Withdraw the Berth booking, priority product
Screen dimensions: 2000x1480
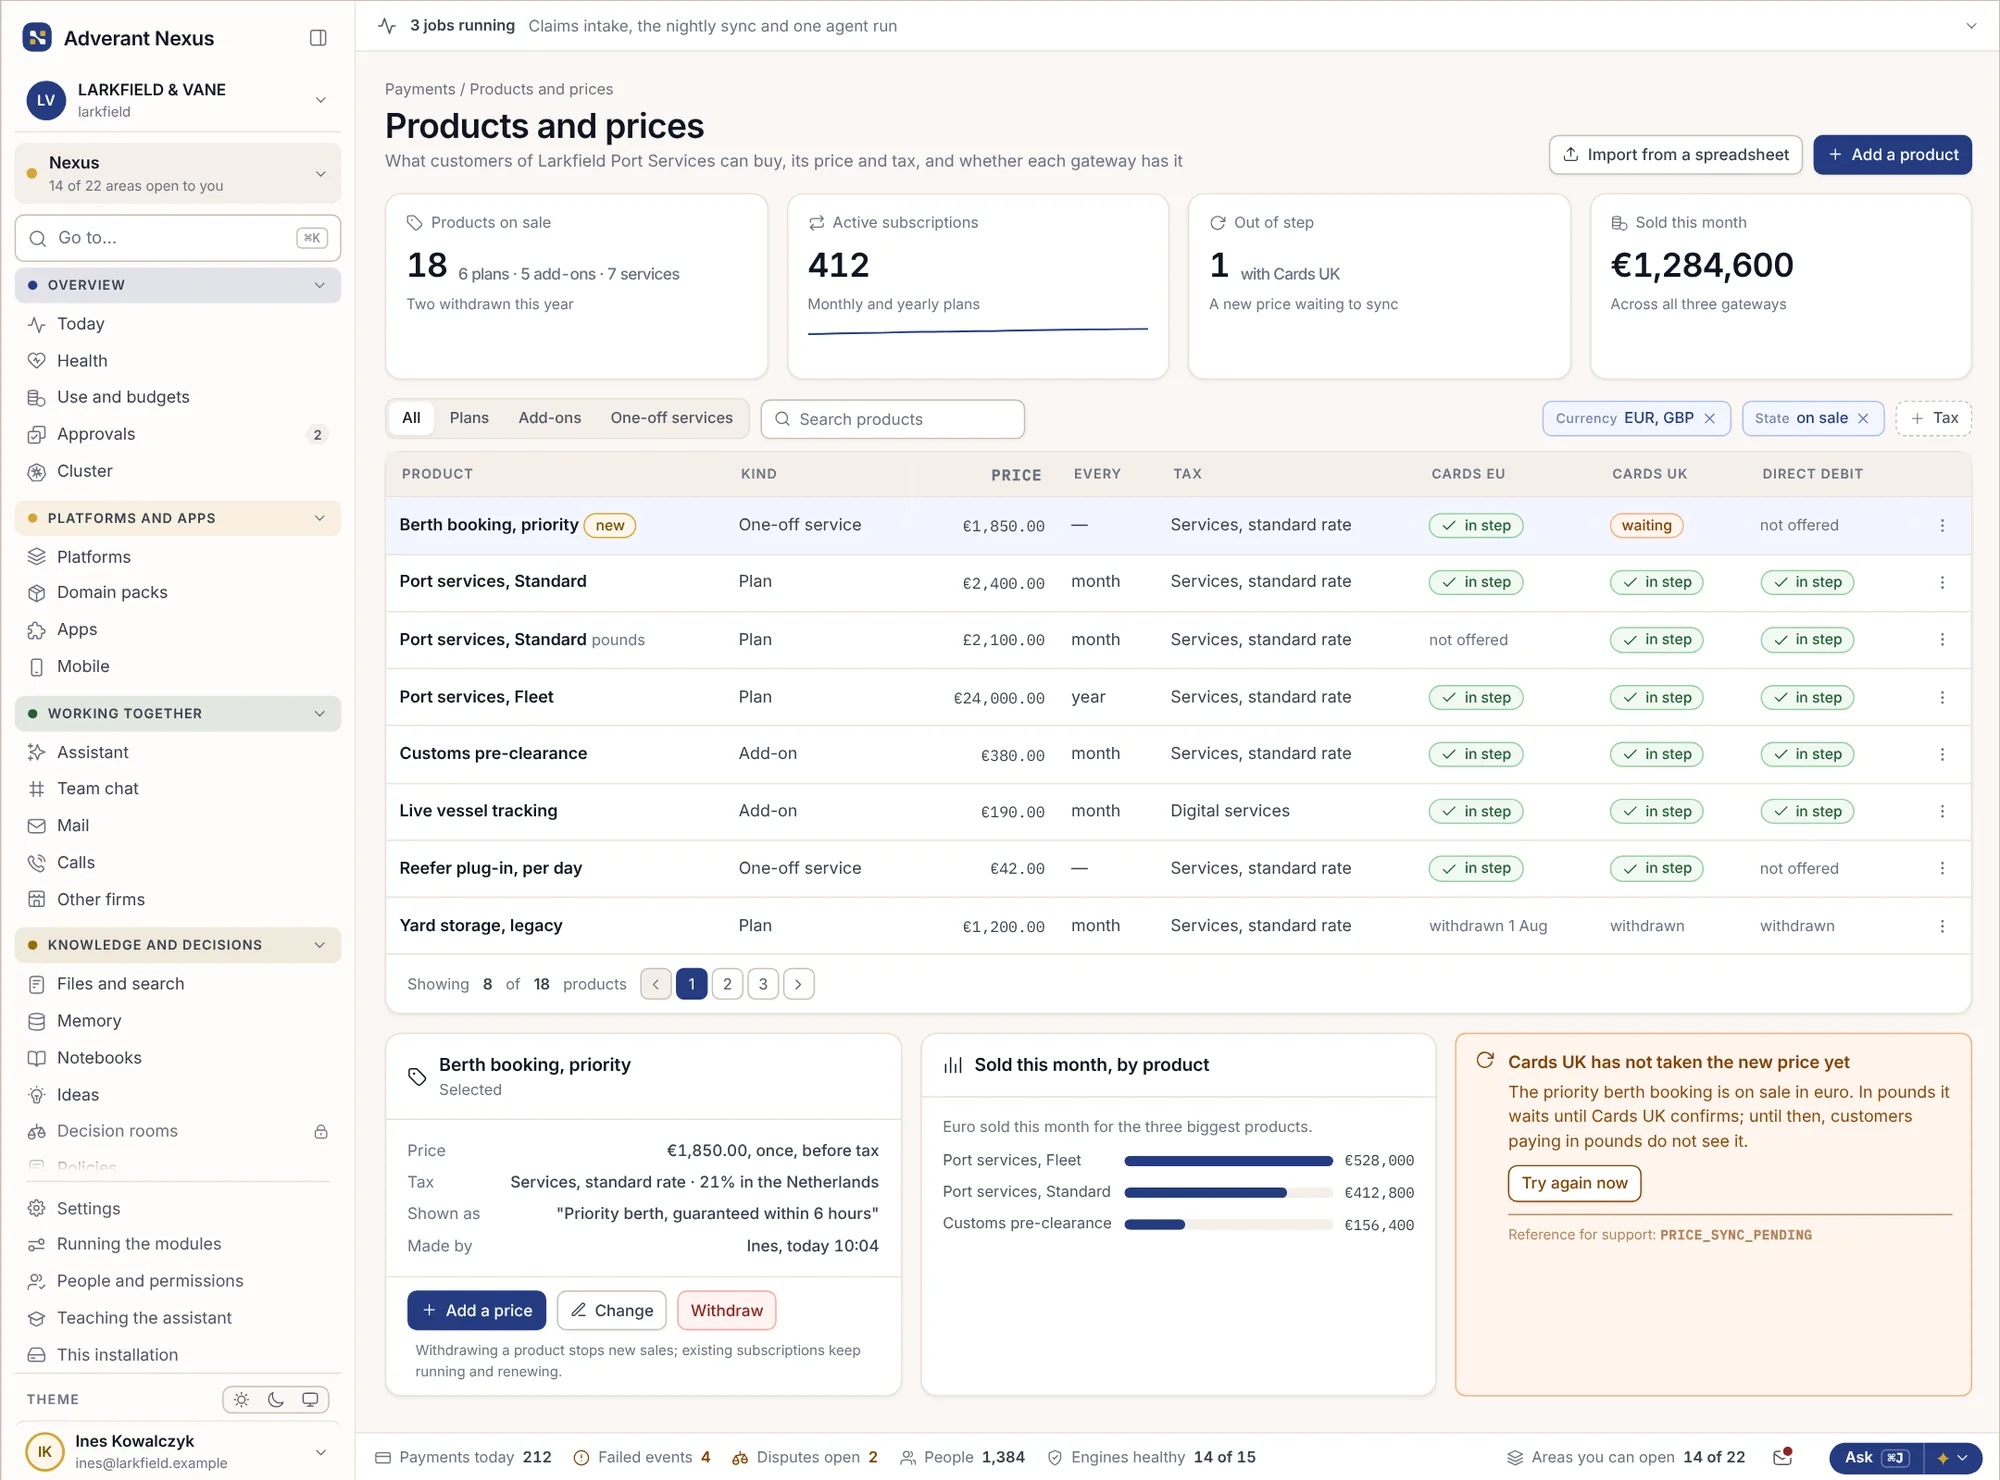(727, 1311)
